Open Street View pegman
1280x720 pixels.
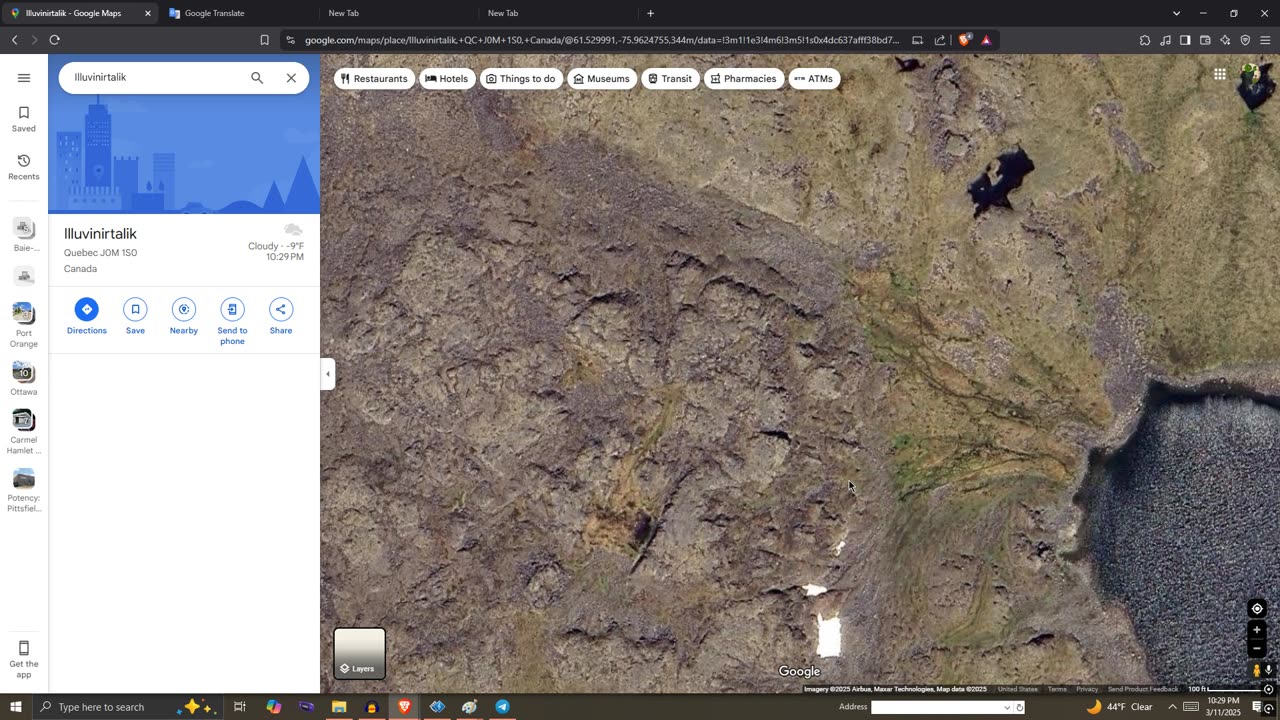coord(1257,670)
